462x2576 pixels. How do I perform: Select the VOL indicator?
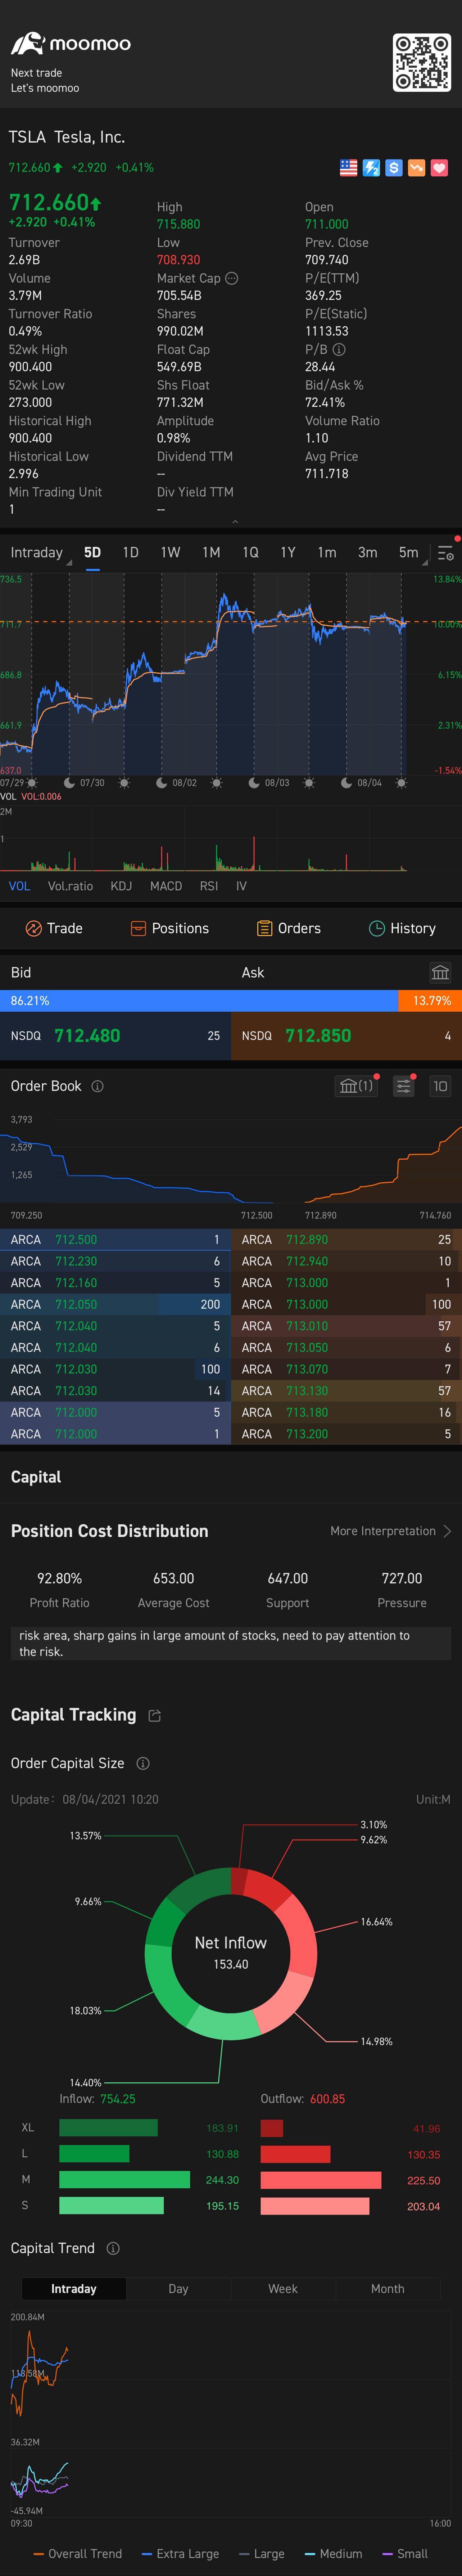tap(19, 886)
